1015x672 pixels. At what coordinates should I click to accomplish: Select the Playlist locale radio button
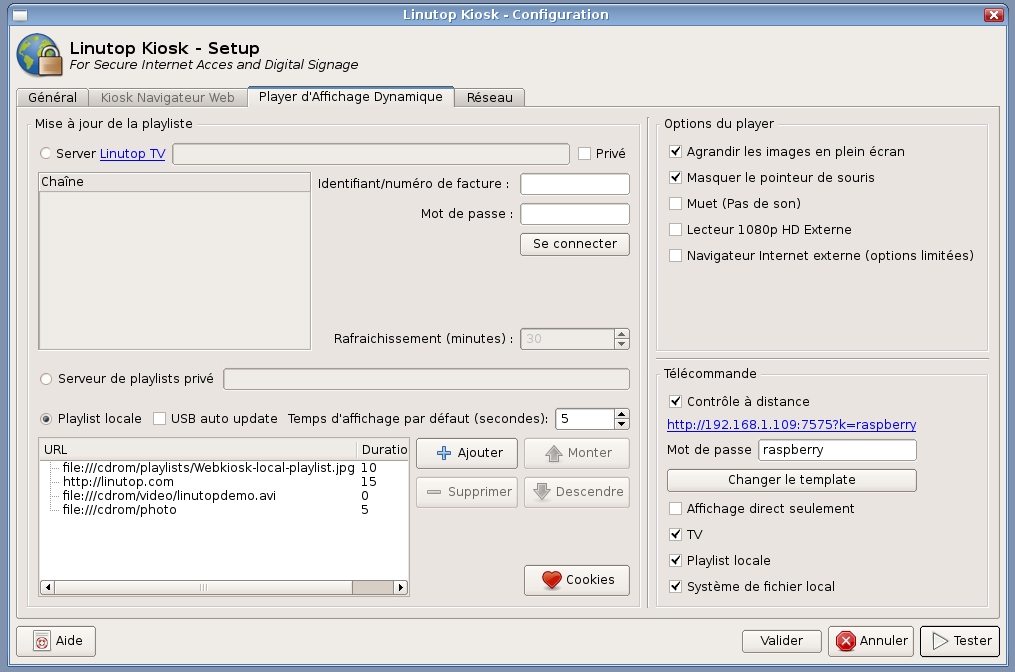pos(46,419)
